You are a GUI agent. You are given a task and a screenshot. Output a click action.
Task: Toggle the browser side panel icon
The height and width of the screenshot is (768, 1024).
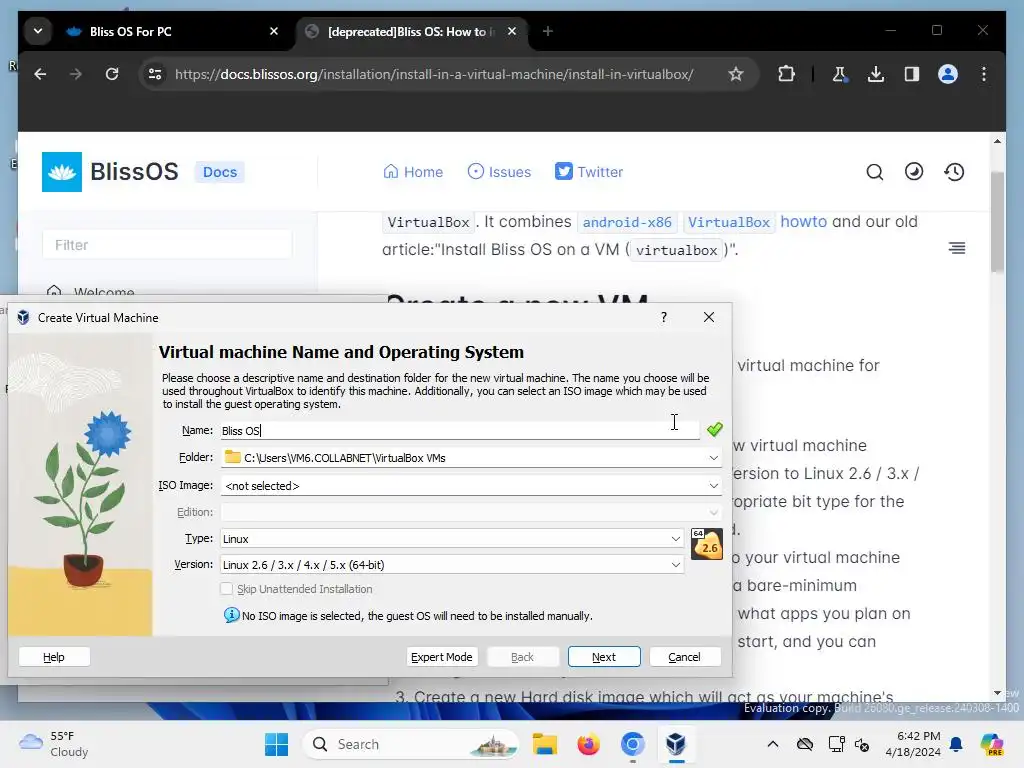pyautogui.click(x=912, y=74)
